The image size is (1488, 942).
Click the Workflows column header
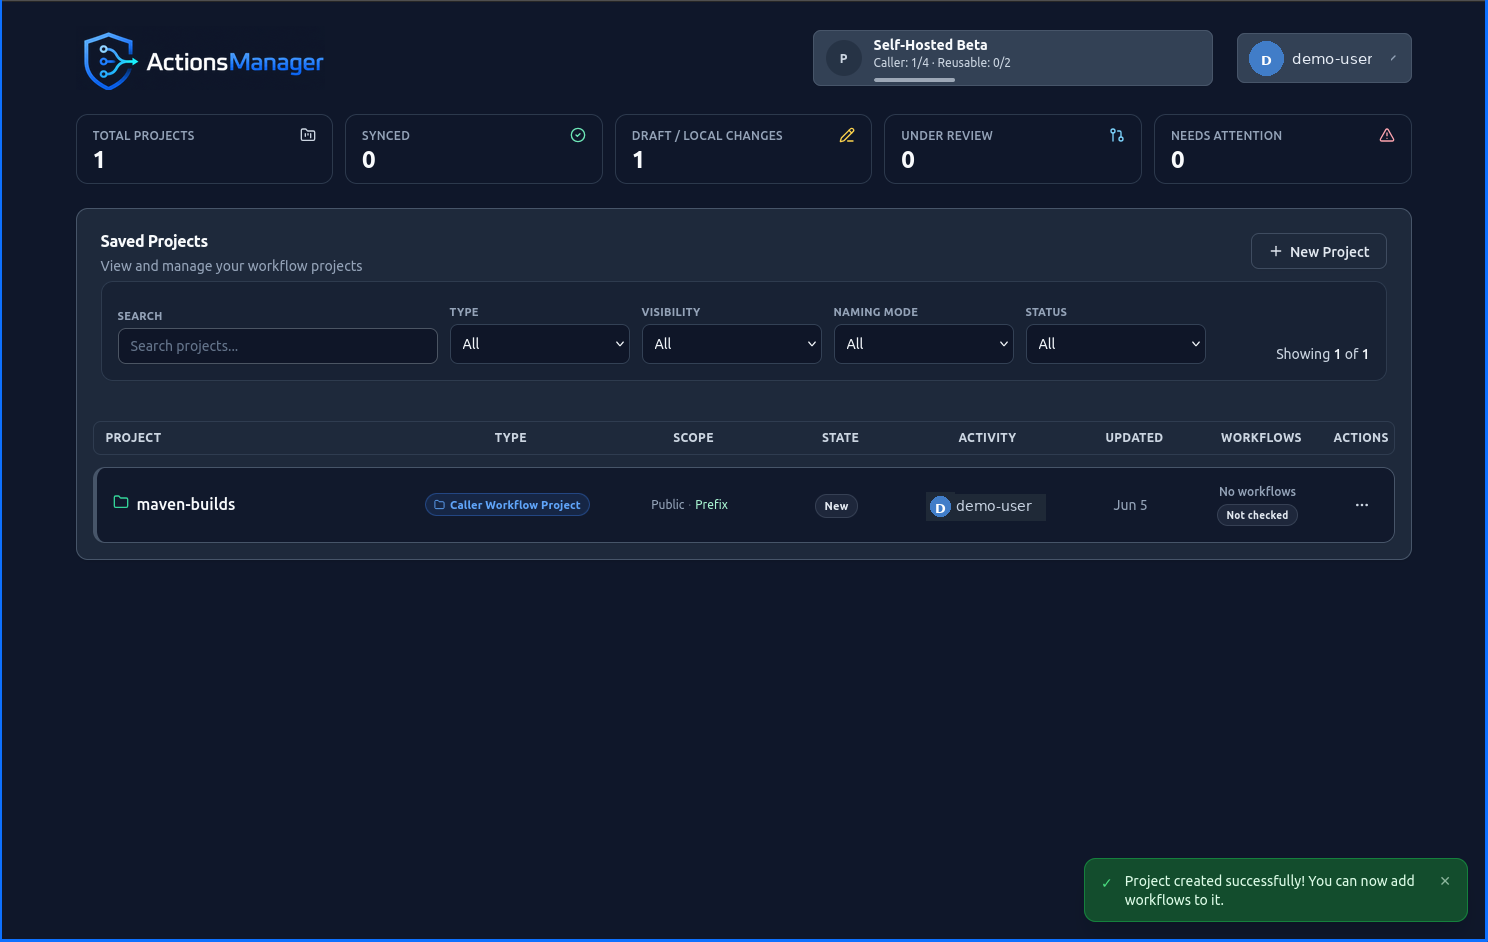point(1261,438)
